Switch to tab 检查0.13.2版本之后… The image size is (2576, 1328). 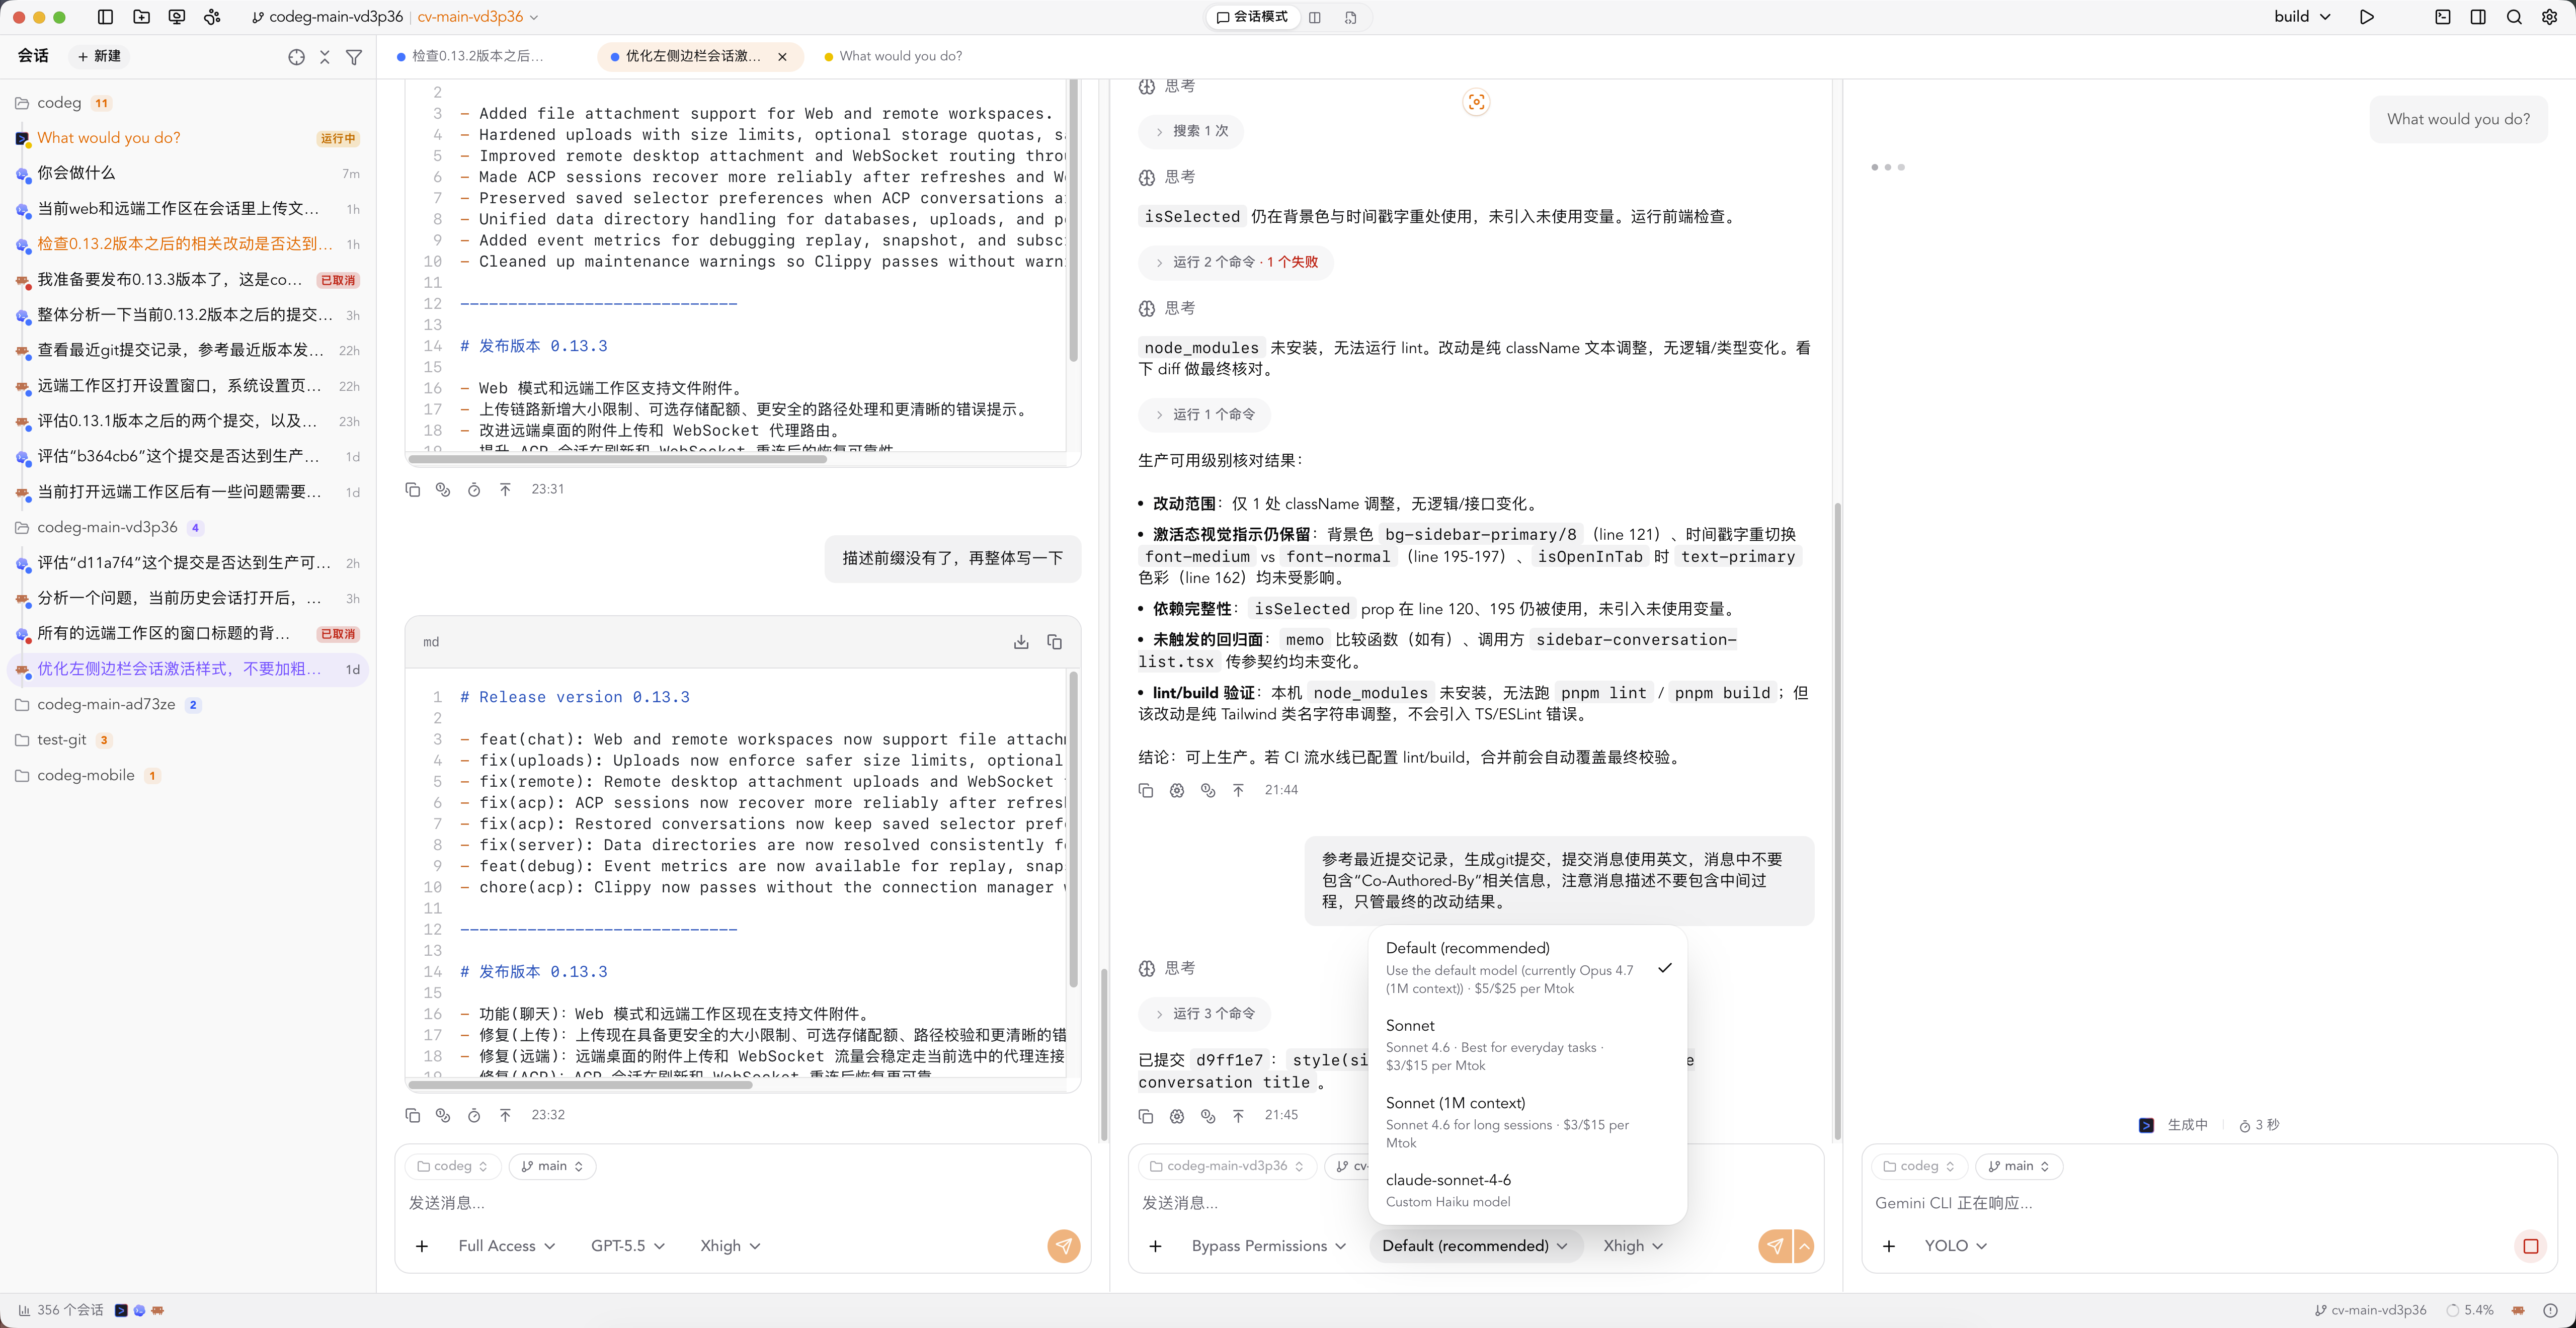click(471, 57)
